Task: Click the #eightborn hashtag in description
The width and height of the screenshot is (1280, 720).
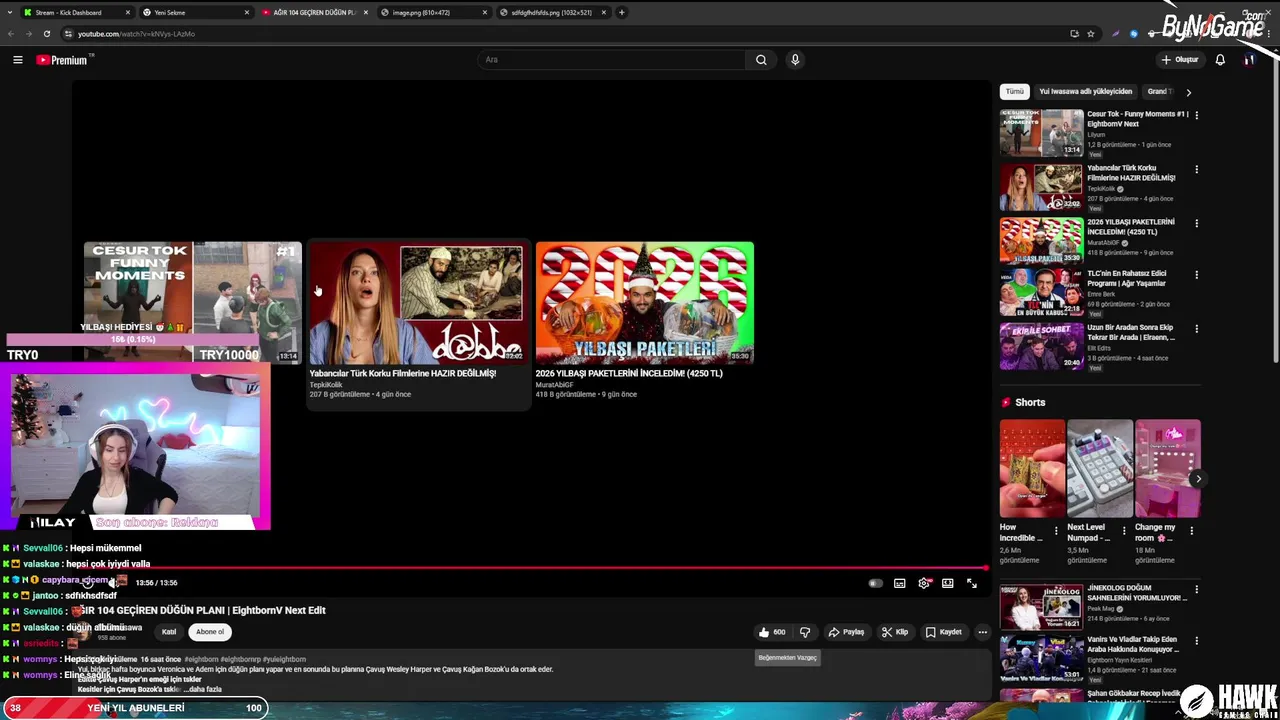Action: tap(202, 660)
